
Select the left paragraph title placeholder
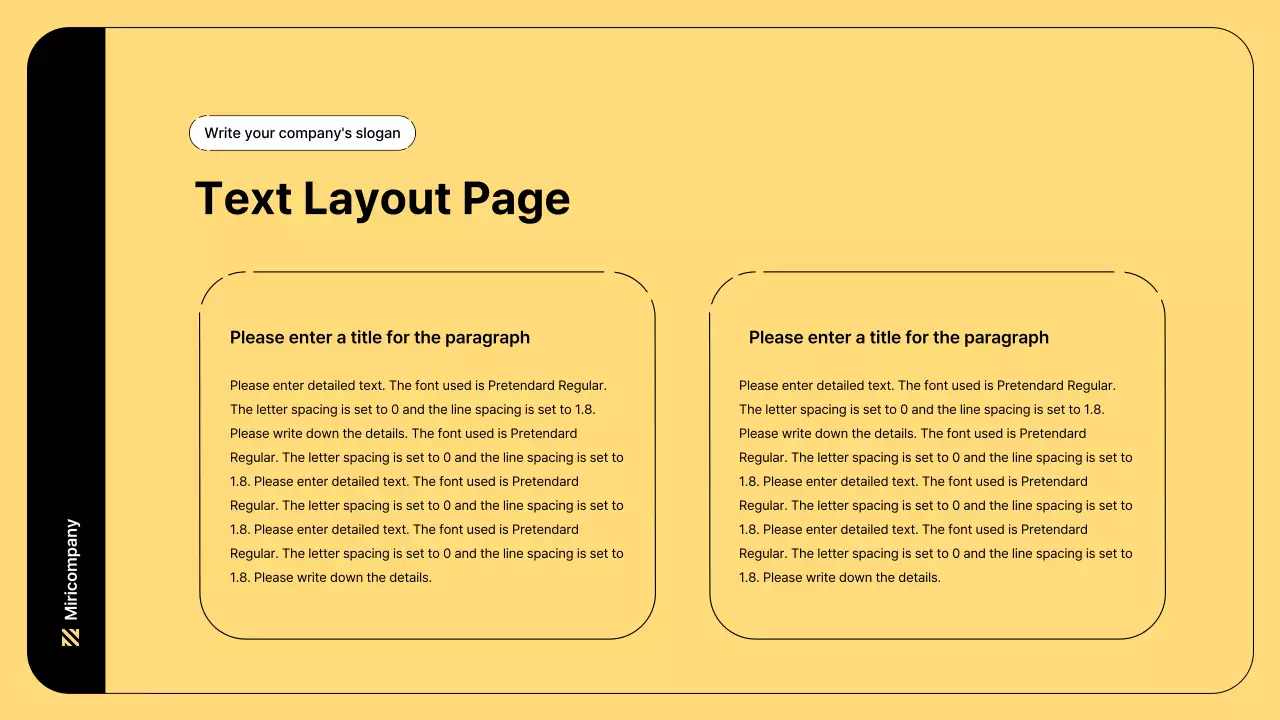(x=380, y=337)
